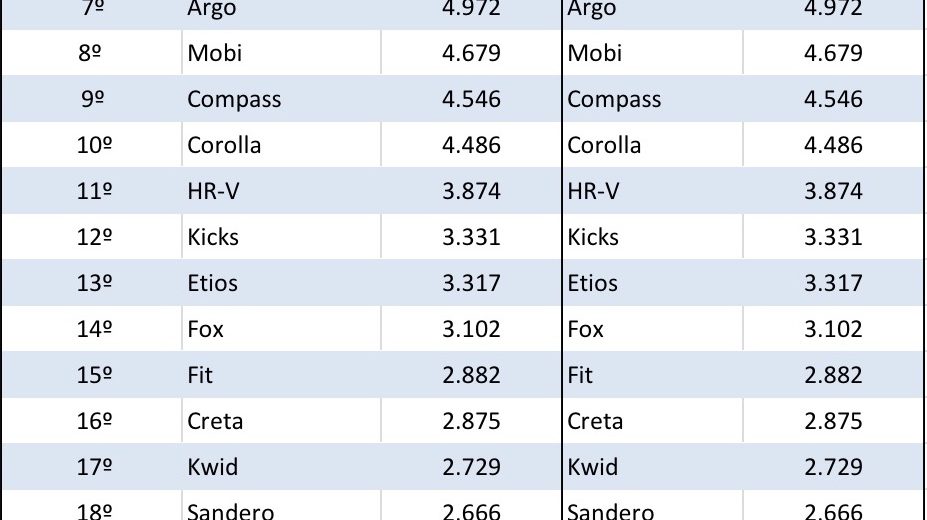Click Kicks in the left model column

click(x=213, y=237)
